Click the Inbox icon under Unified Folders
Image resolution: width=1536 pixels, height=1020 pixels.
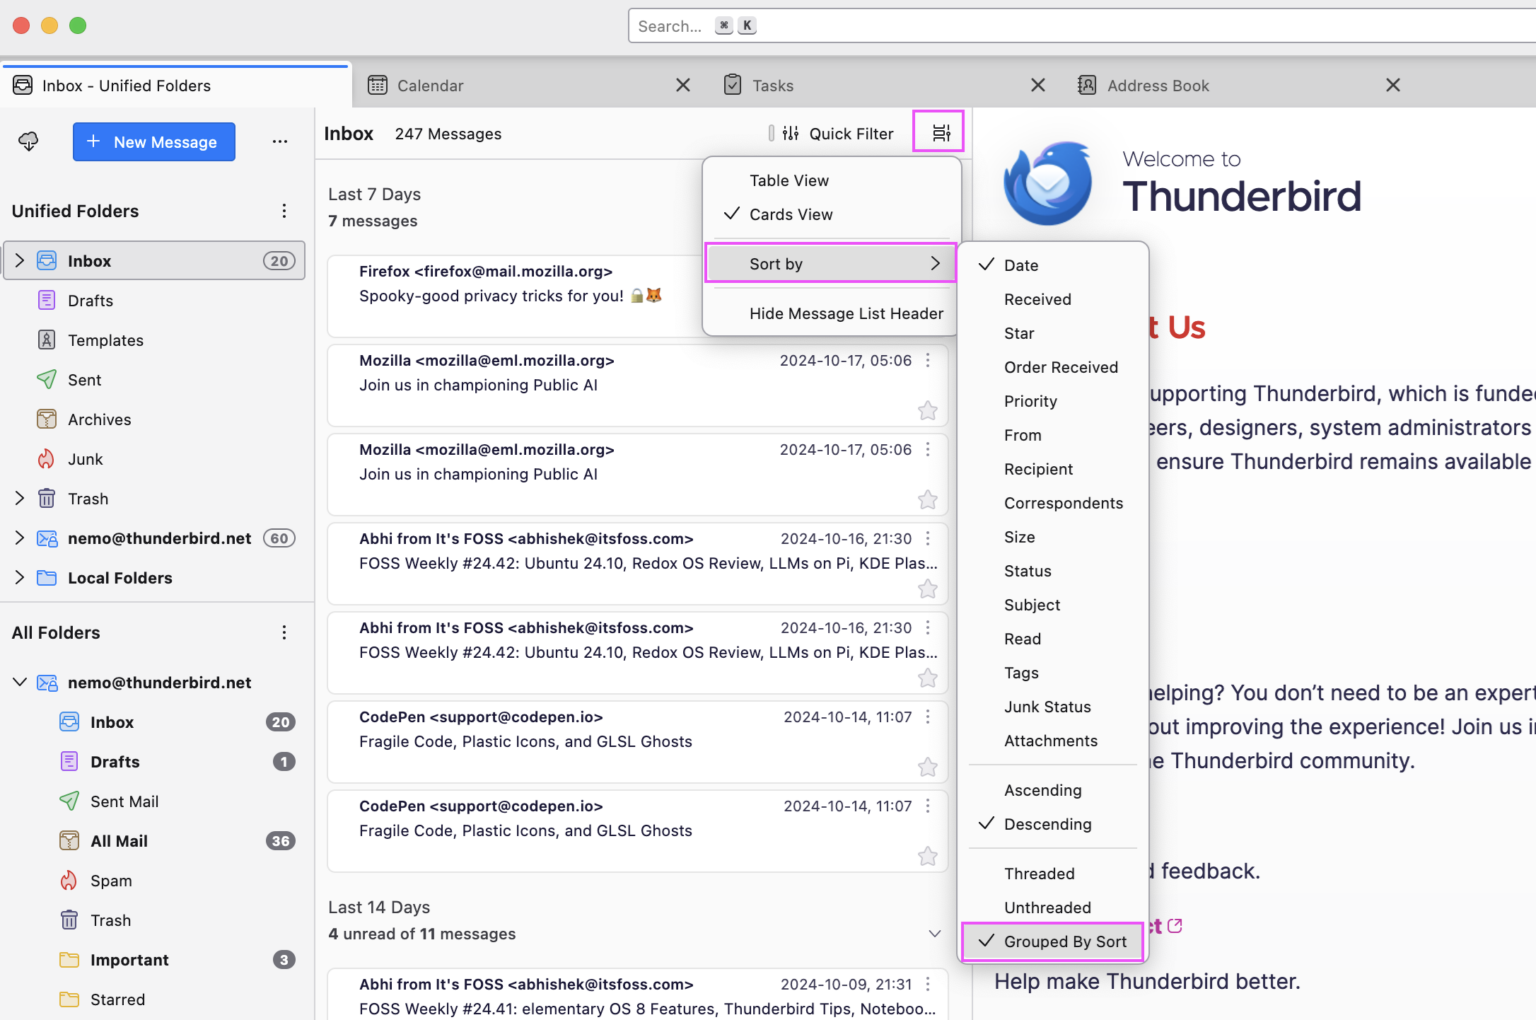[x=47, y=261]
